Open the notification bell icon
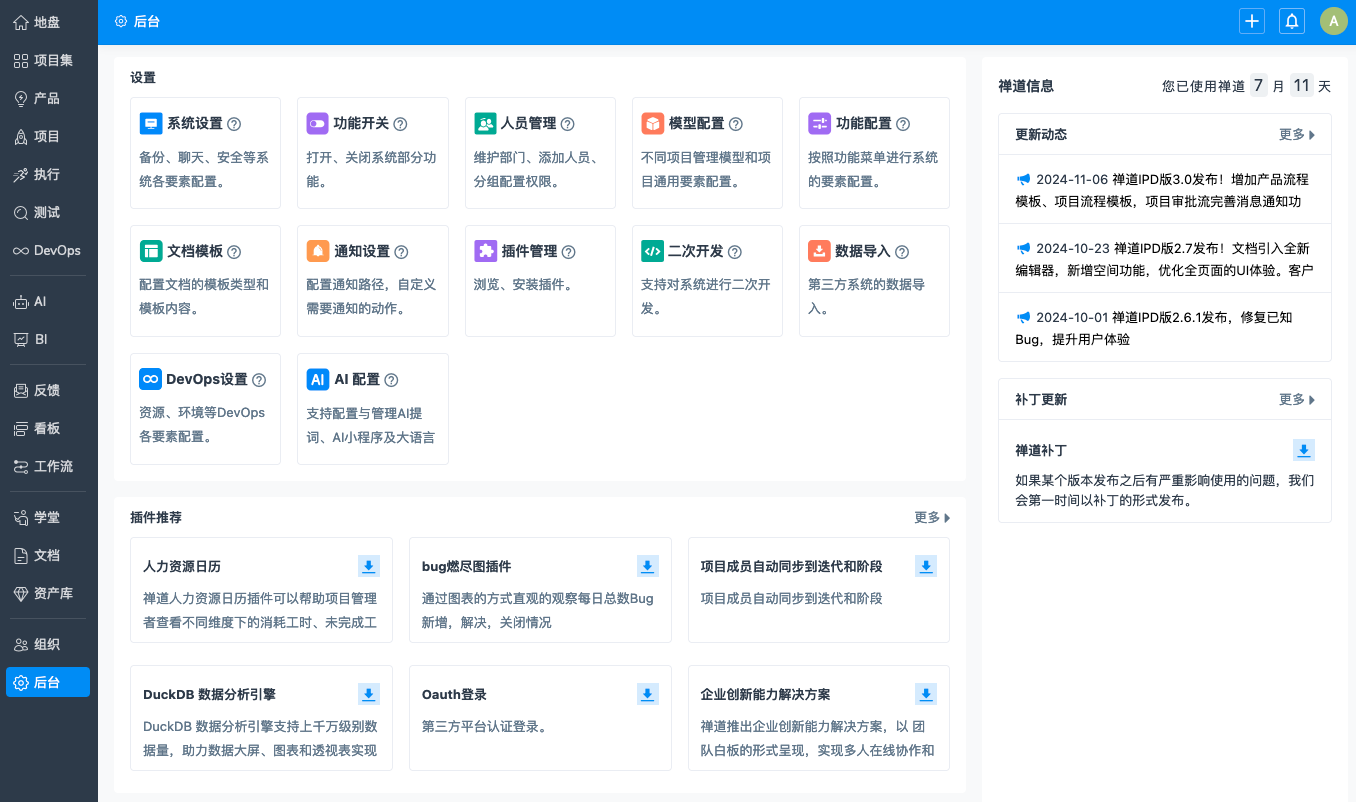This screenshot has width=1356, height=802. tap(1292, 21)
